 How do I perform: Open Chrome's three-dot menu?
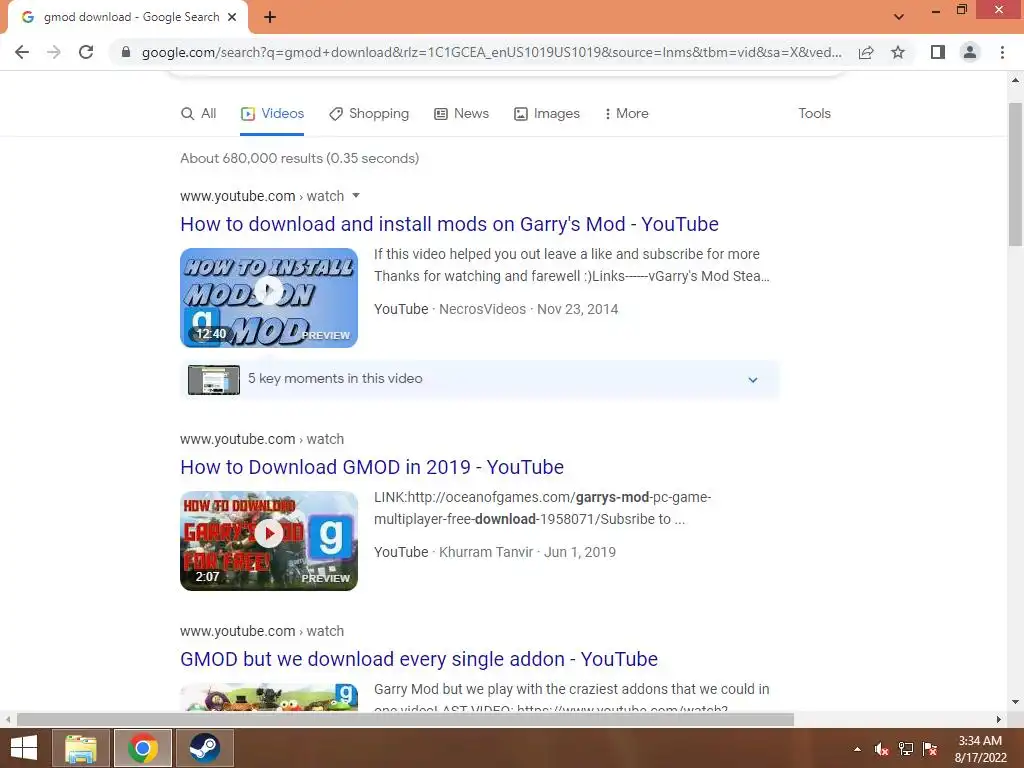point(1002,52)
